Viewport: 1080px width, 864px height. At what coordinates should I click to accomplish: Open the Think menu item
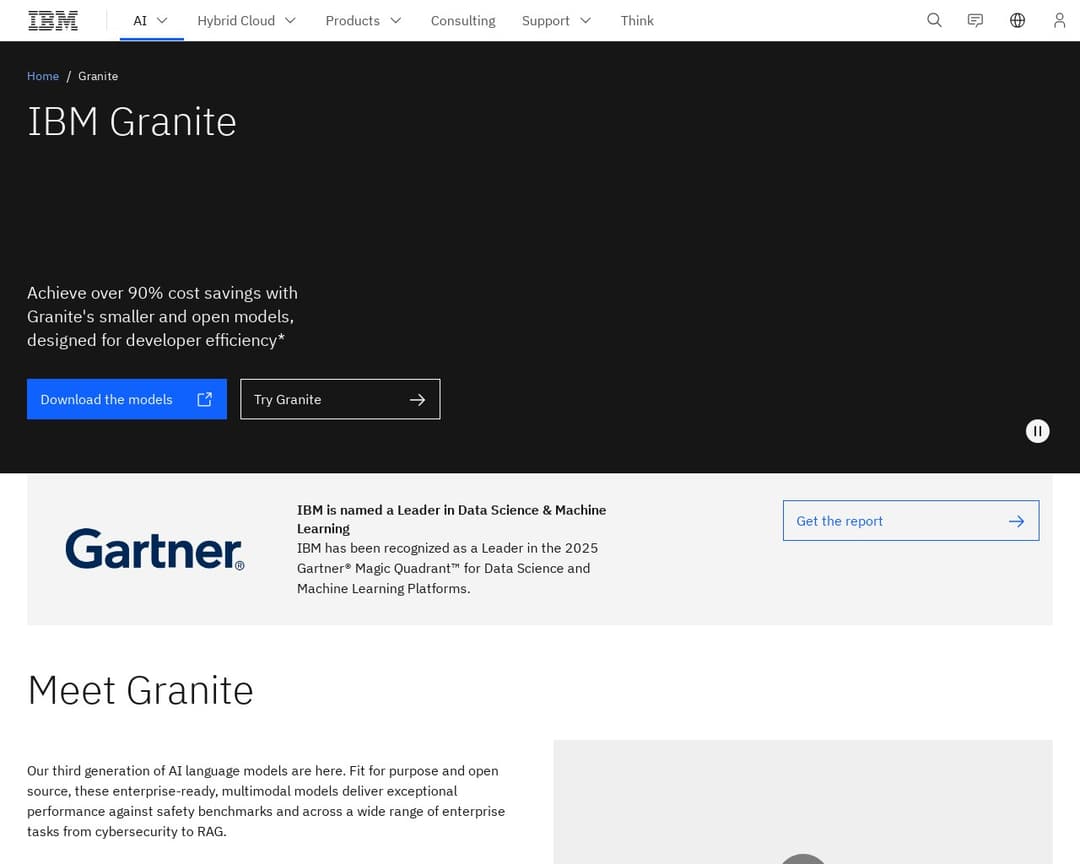637,21
